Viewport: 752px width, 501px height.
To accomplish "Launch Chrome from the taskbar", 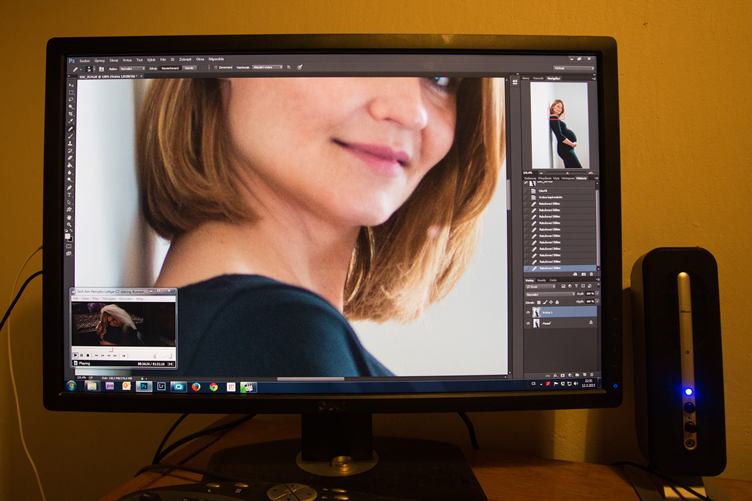I will [213, 387].
